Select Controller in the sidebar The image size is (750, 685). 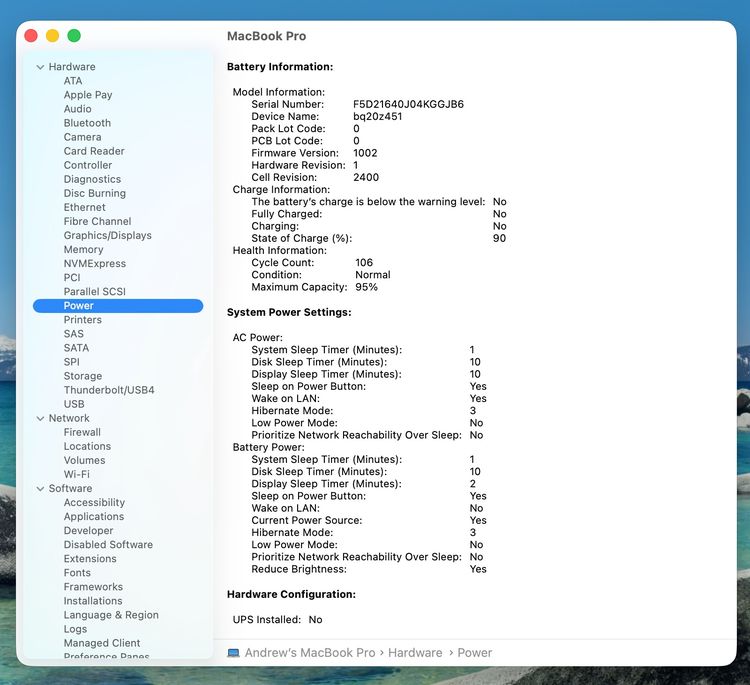(x=88, y=165)
